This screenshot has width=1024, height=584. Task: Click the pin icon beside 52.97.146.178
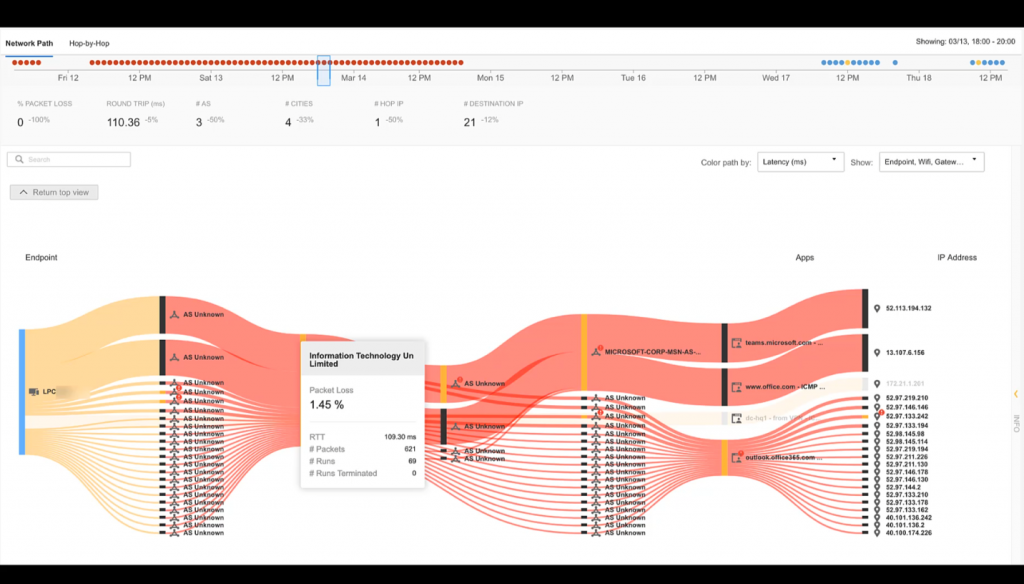pyautogui.click(x=877, y=472)
